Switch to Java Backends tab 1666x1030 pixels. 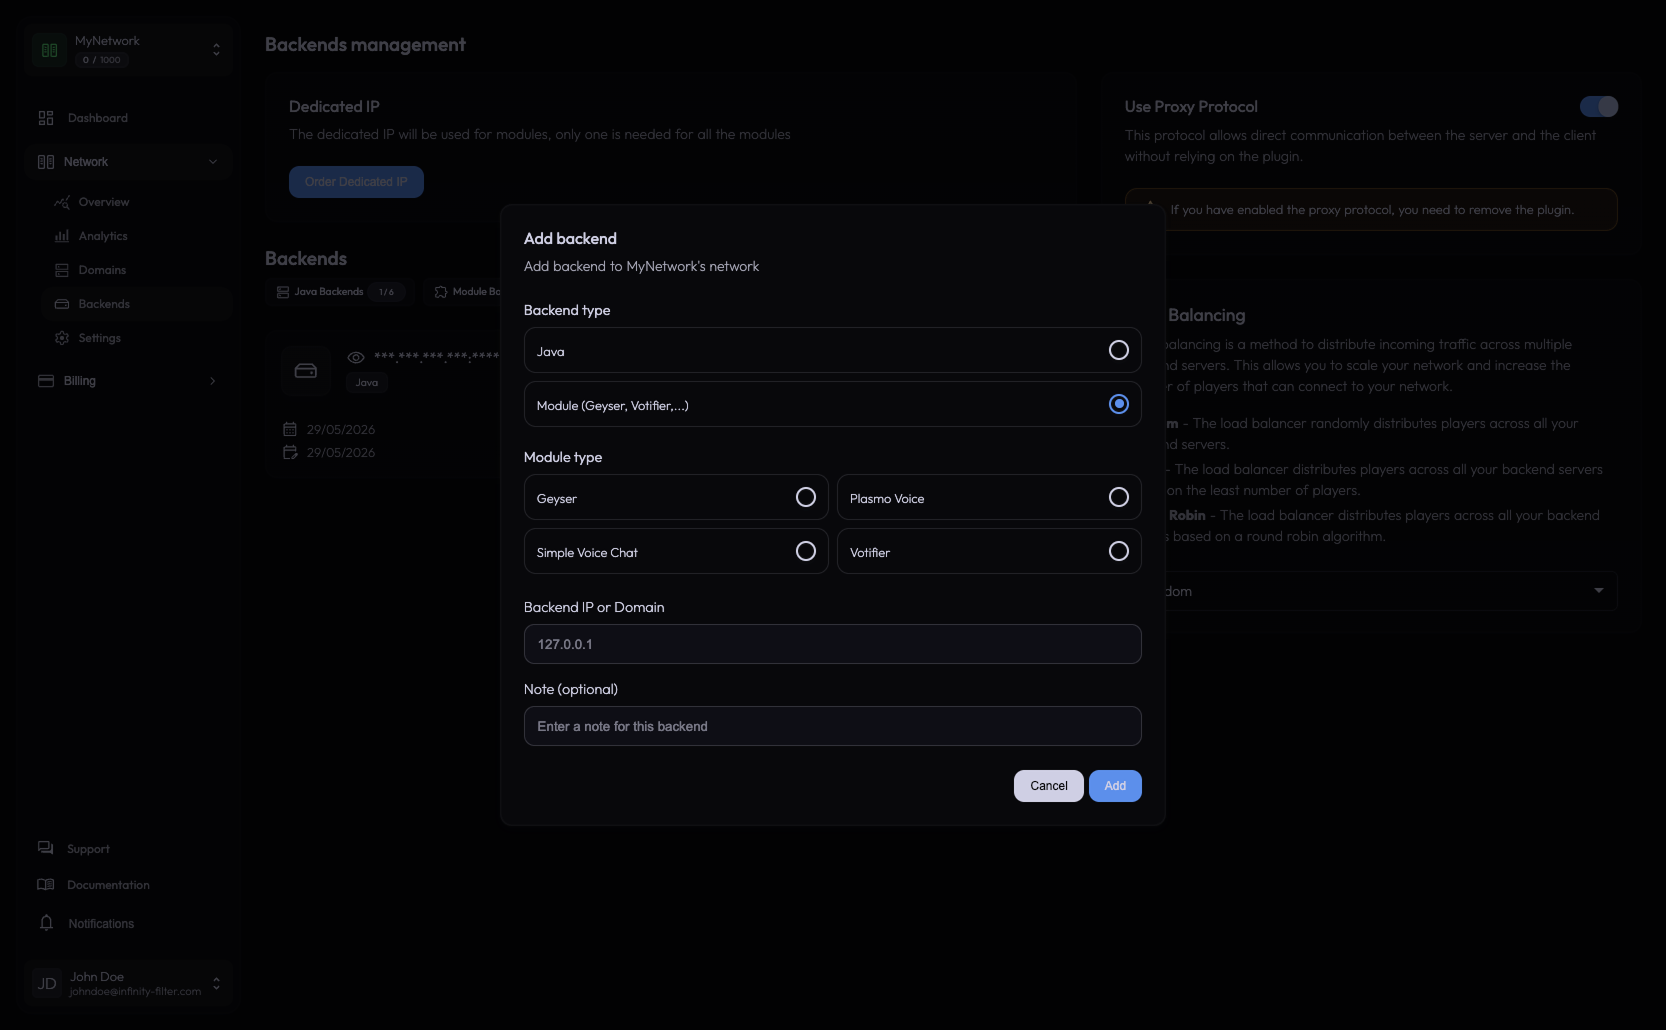(340, 292)
